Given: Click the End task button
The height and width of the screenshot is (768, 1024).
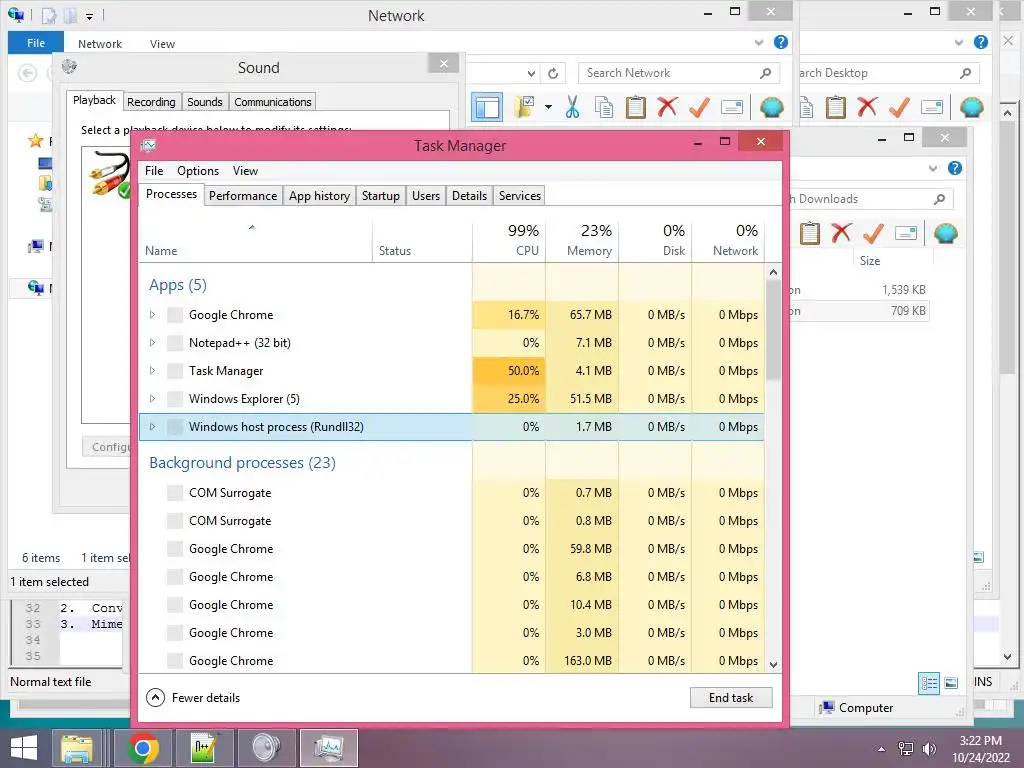Looking at the screenshot, I should [731, 698].
